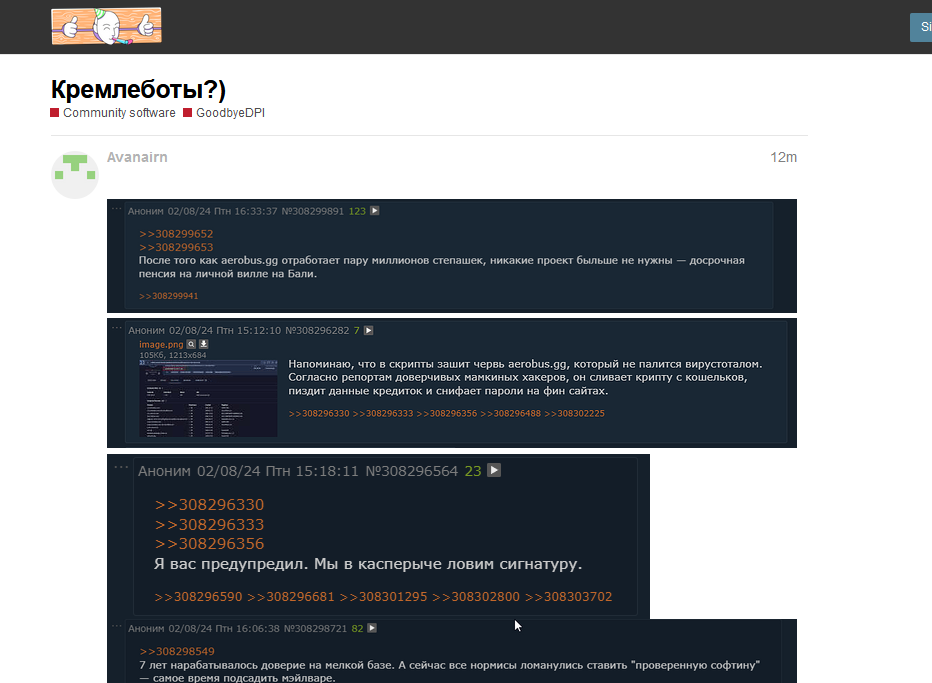Enlarge the image.png screenshot thumbnail

click(x=208, y=398)
